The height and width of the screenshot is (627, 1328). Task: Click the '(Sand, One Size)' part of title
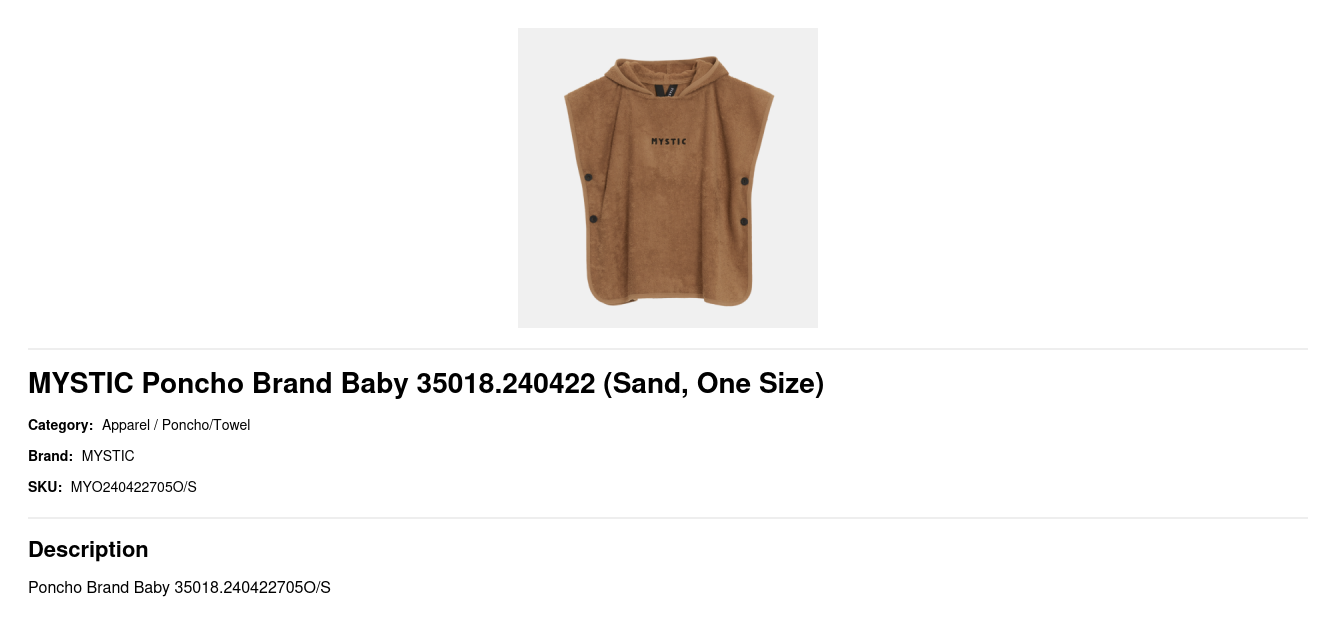click(x=713, y=383)
